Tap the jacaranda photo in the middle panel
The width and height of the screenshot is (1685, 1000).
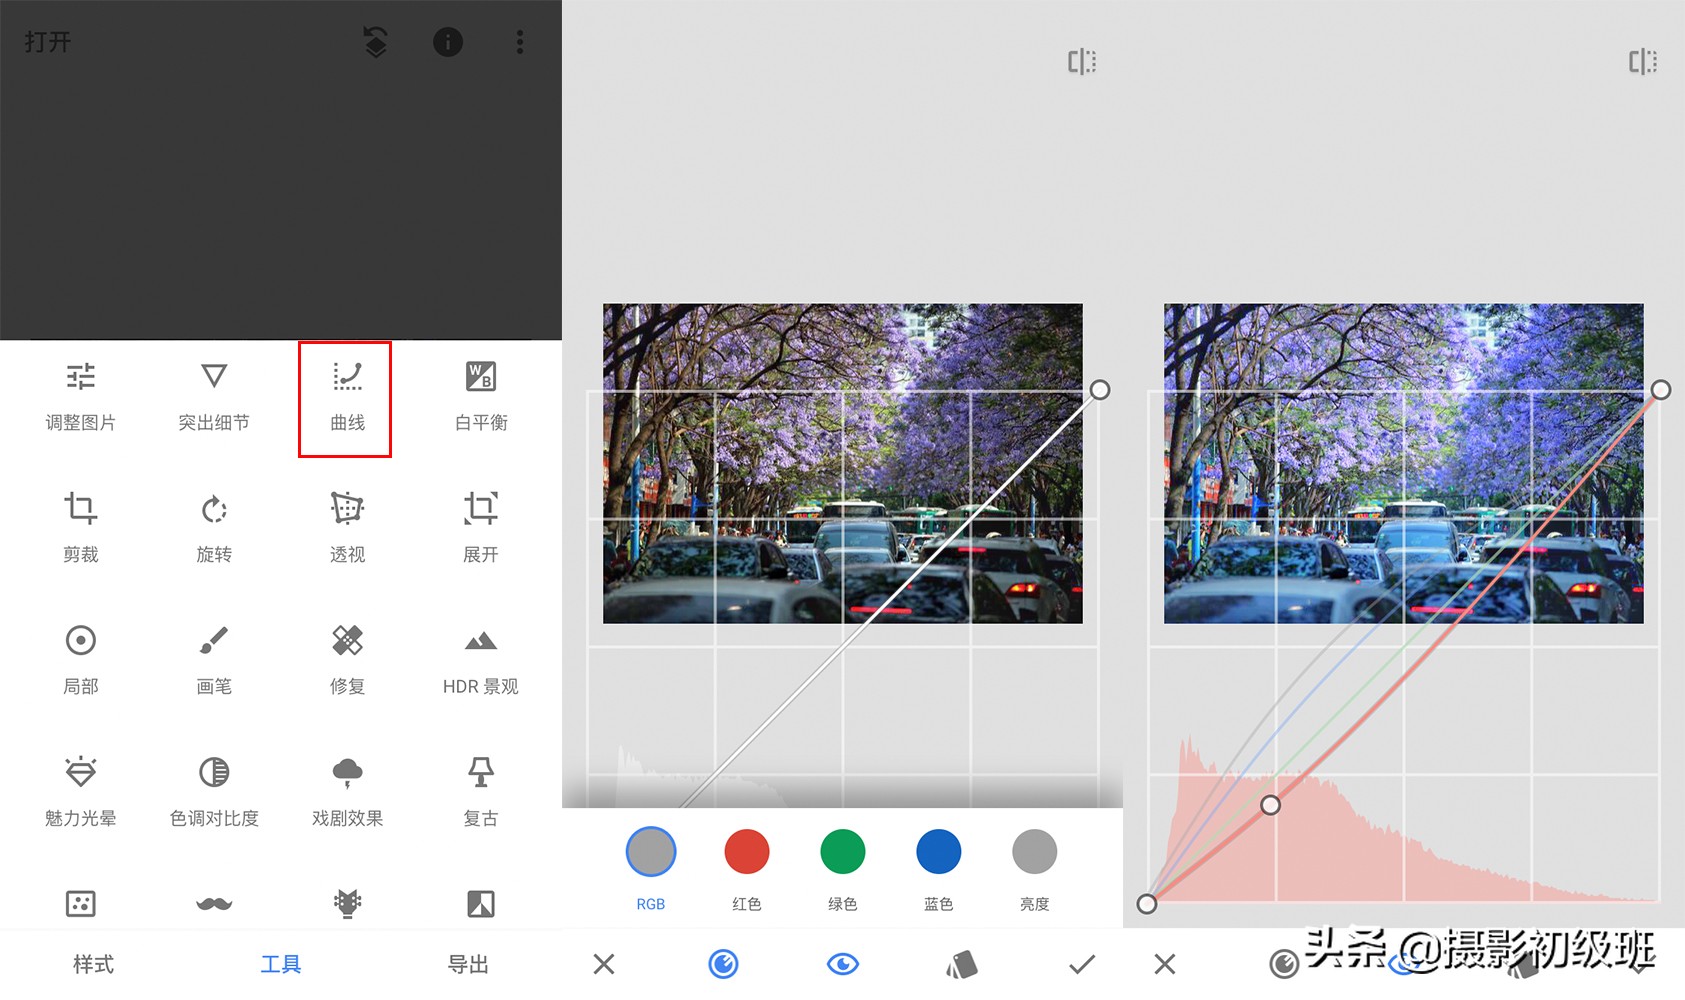click(x=843, y=464)
